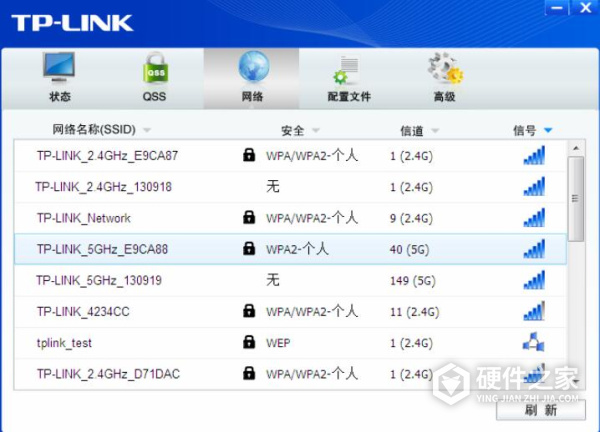Open the 状态 status monitor icon
The width and height of the screenshot is (600, 432).
59,67
